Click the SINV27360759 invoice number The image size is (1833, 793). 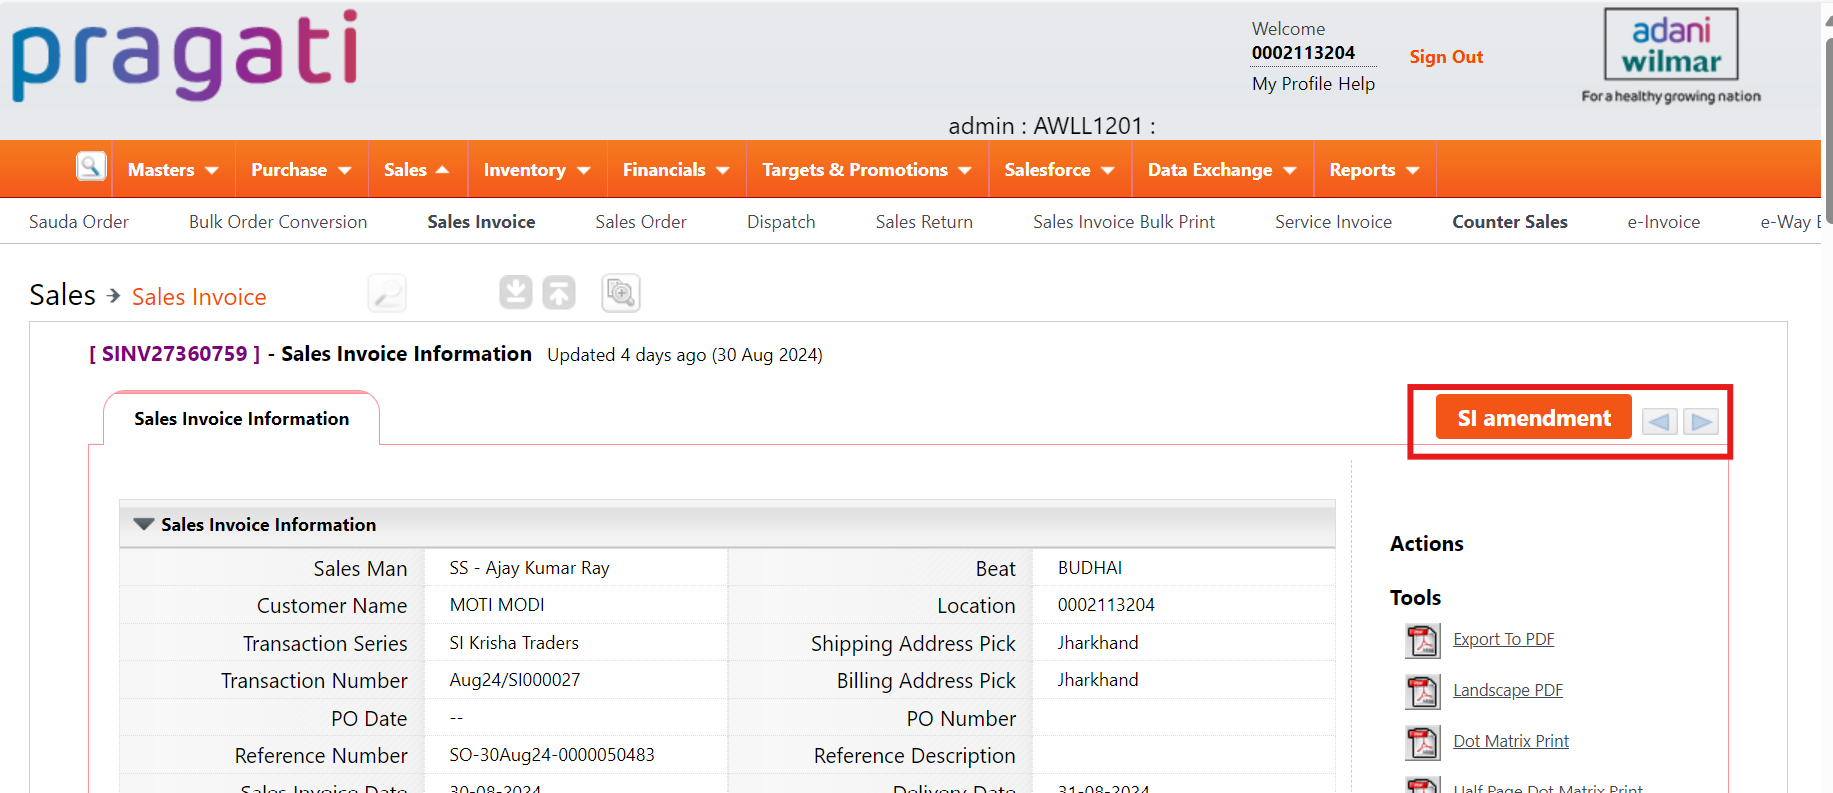click(174, 354)
